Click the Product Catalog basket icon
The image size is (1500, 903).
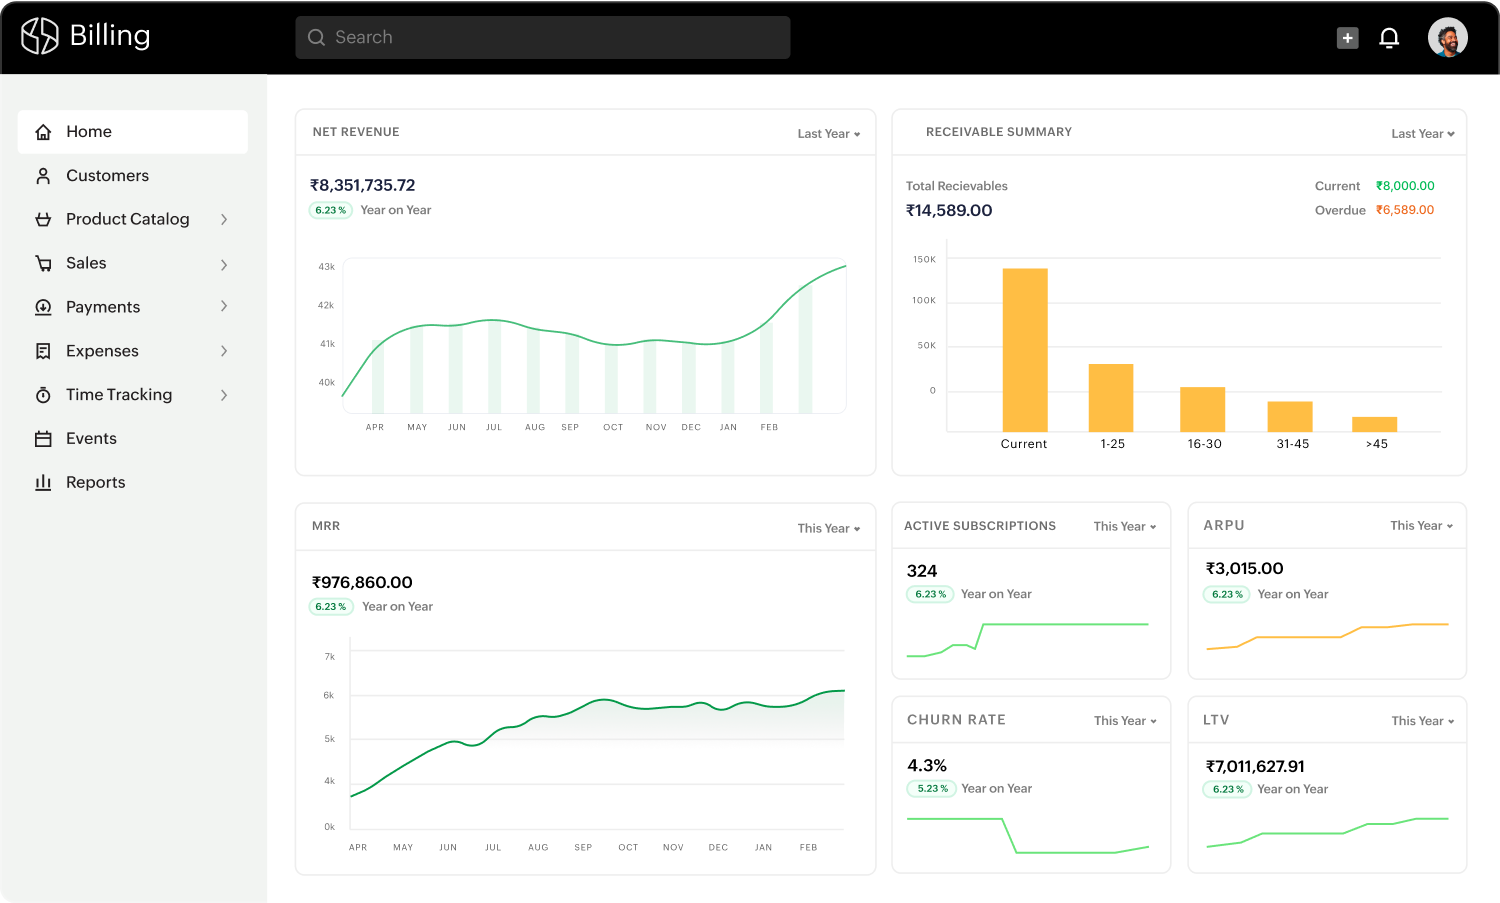click(43, 219)
